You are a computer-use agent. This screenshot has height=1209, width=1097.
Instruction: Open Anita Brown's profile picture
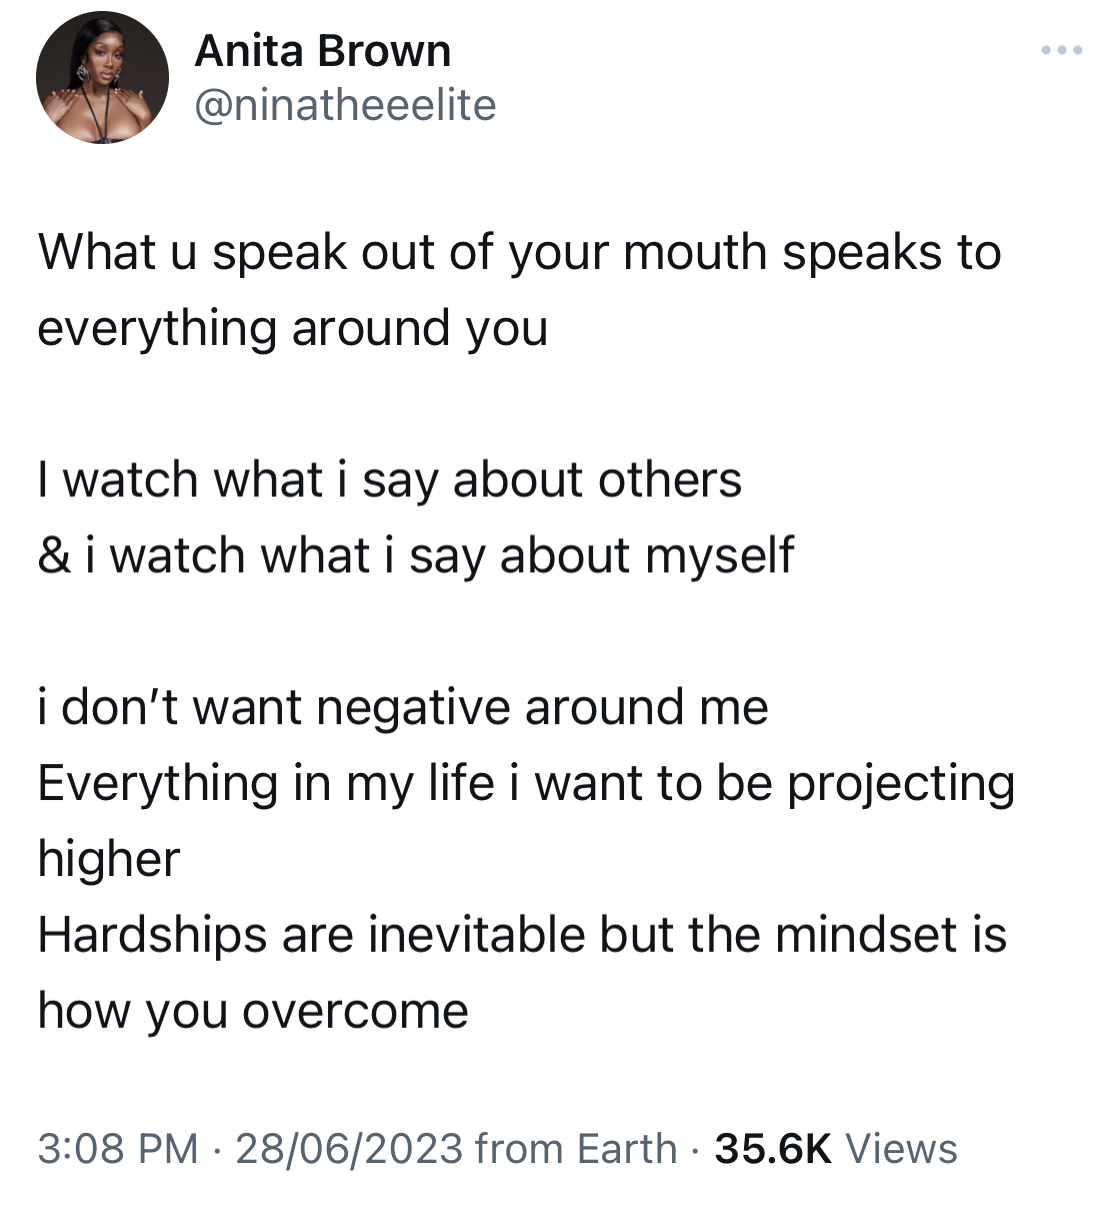click(102, 78)
